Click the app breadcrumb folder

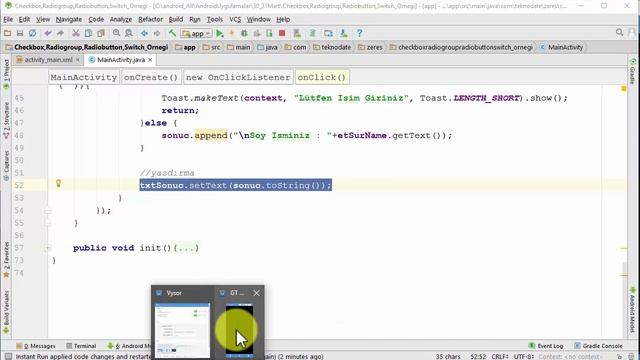point(185,47)
